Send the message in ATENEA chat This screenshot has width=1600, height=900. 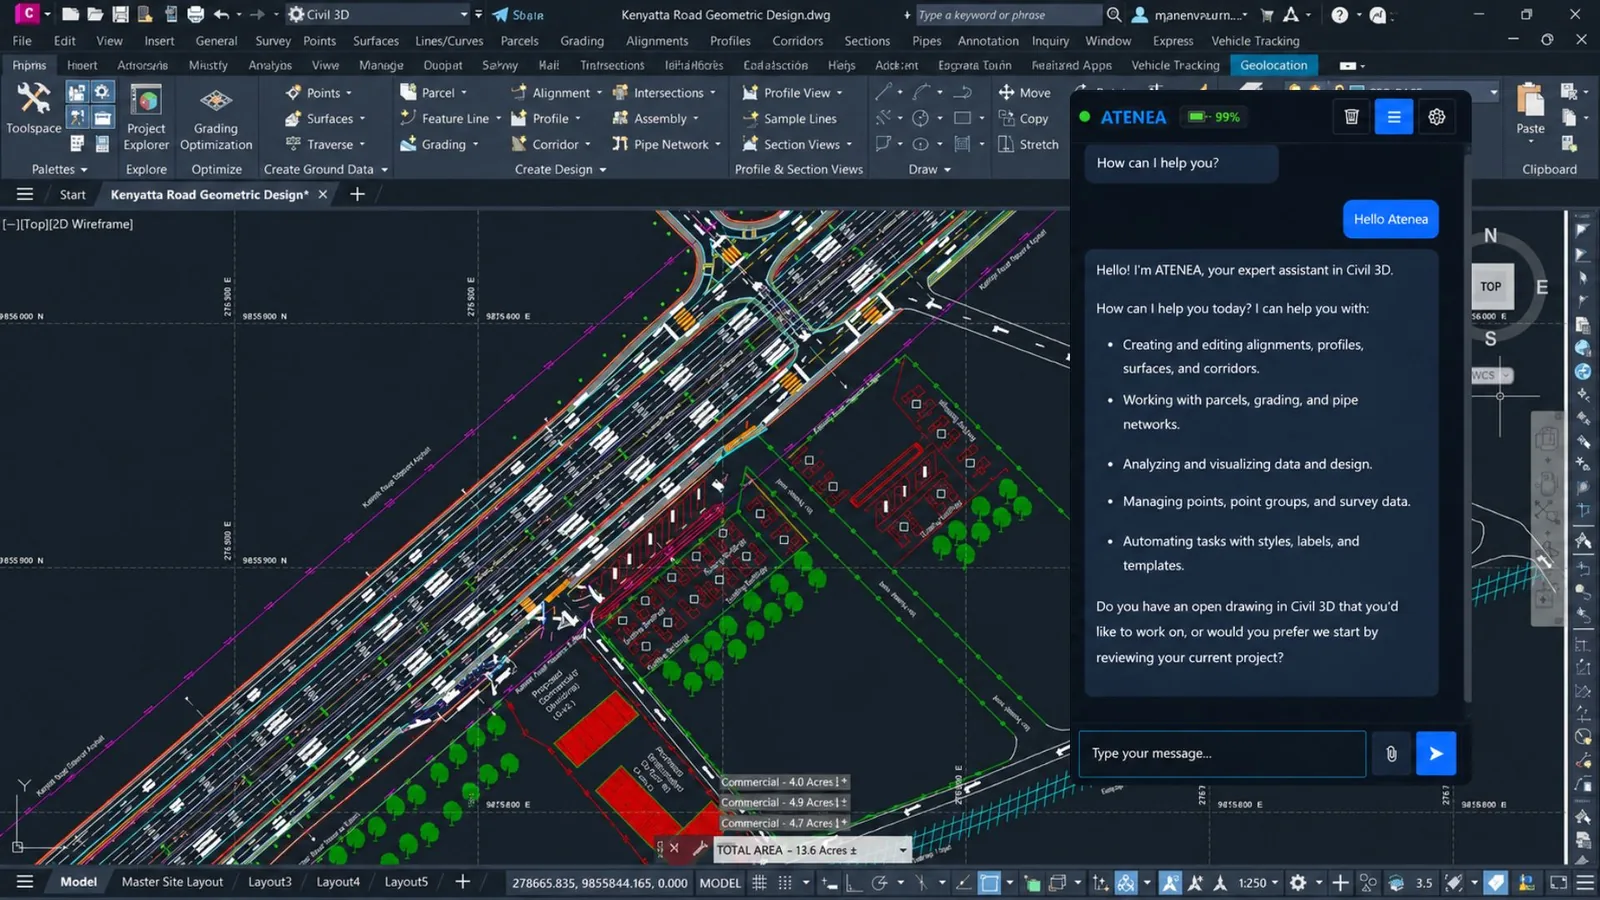click(x=1436, y=754)
